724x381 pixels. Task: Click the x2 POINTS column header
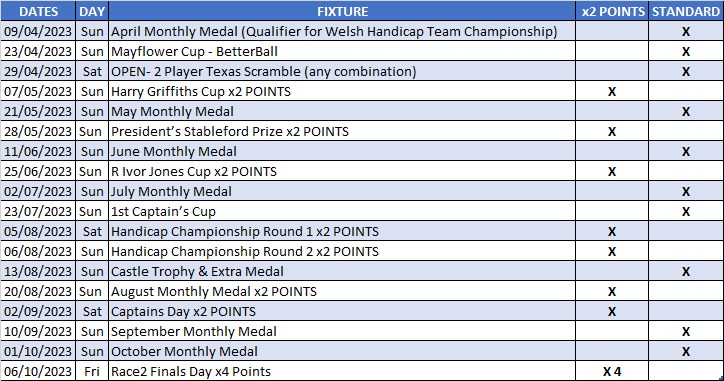(x=612, y=11)
